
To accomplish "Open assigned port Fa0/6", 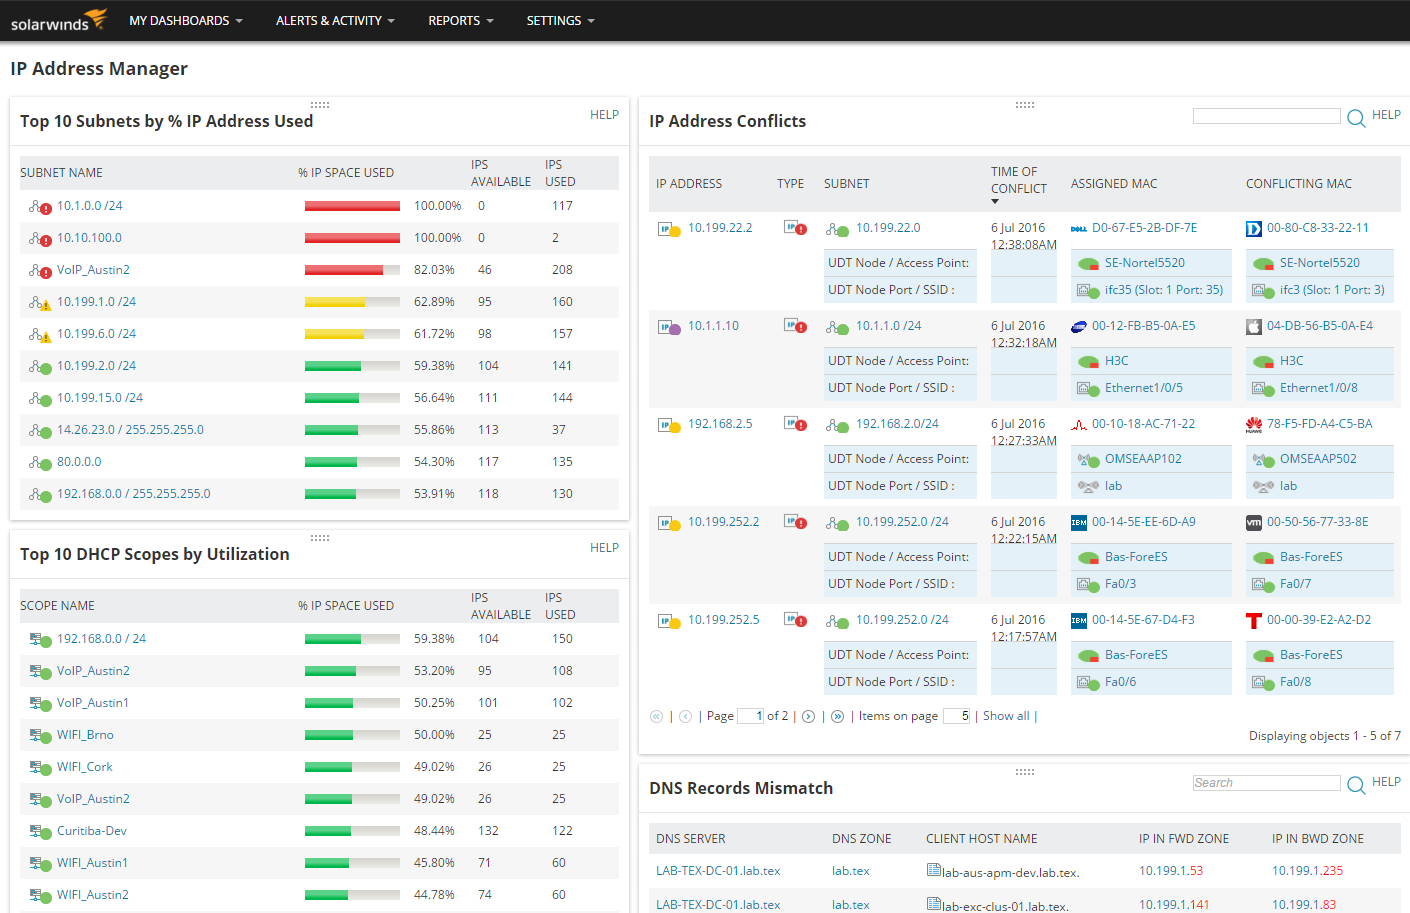I will 1120,682.
